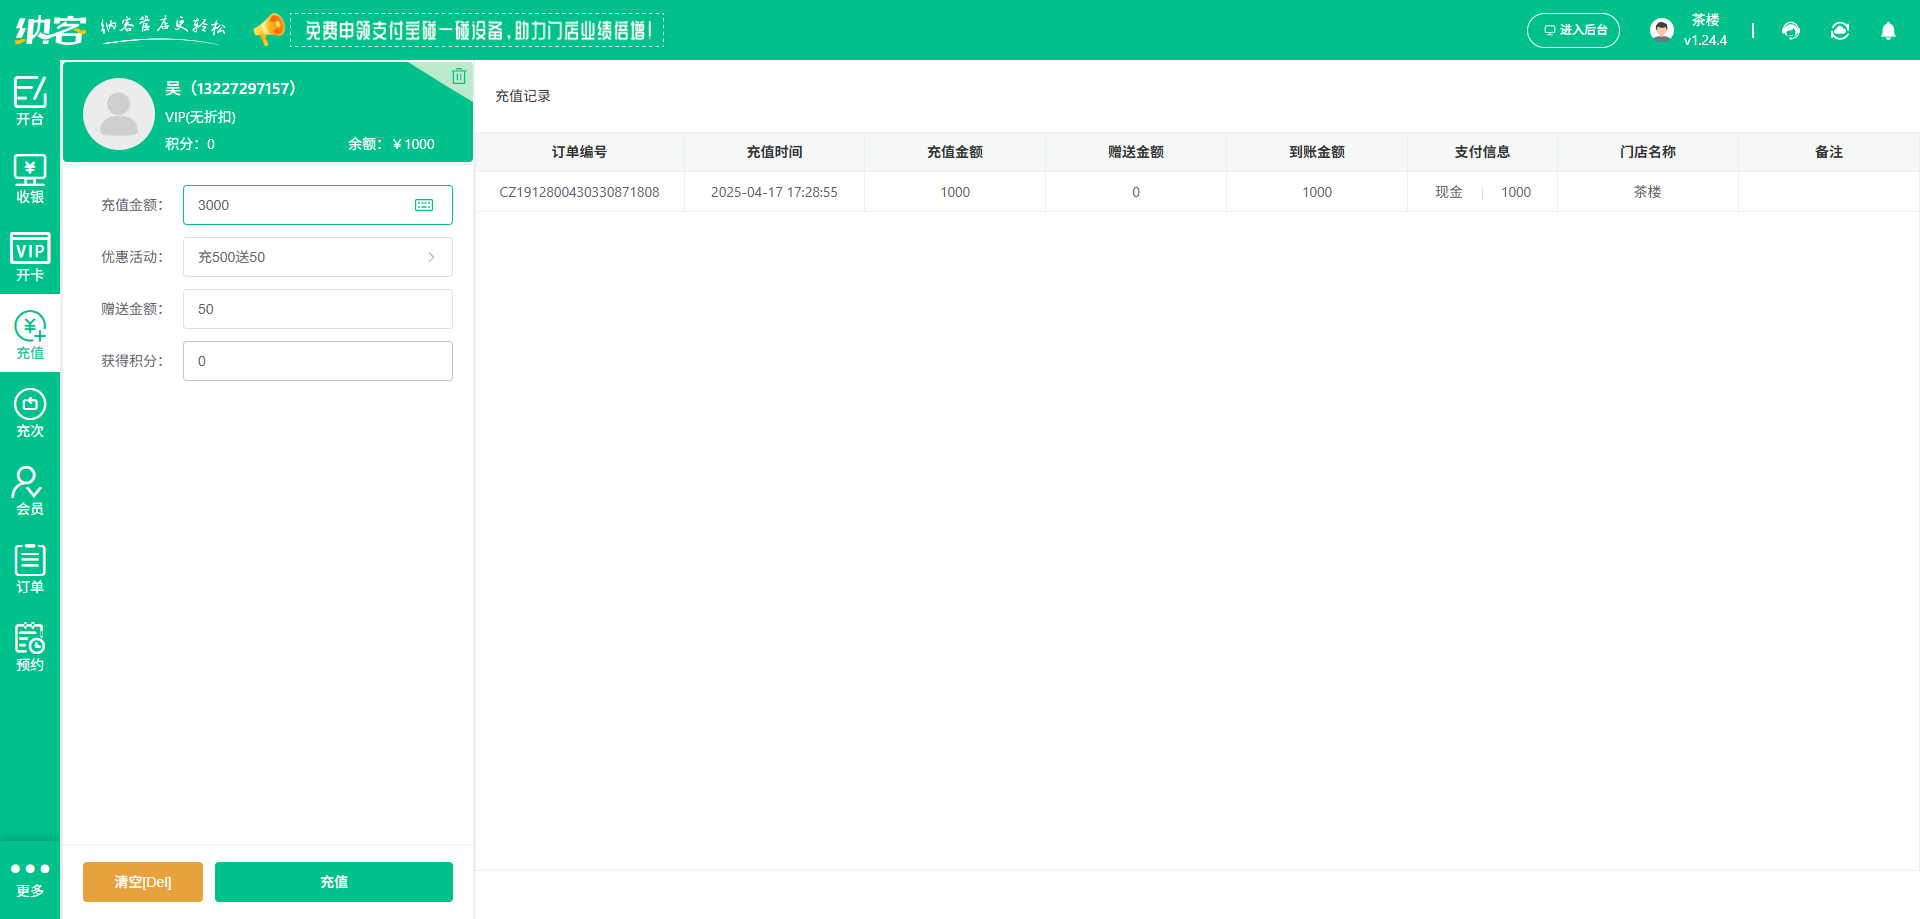Open the 充次 sidebar icon
The height and width of the screenshot is (919, 1920).
29,411
